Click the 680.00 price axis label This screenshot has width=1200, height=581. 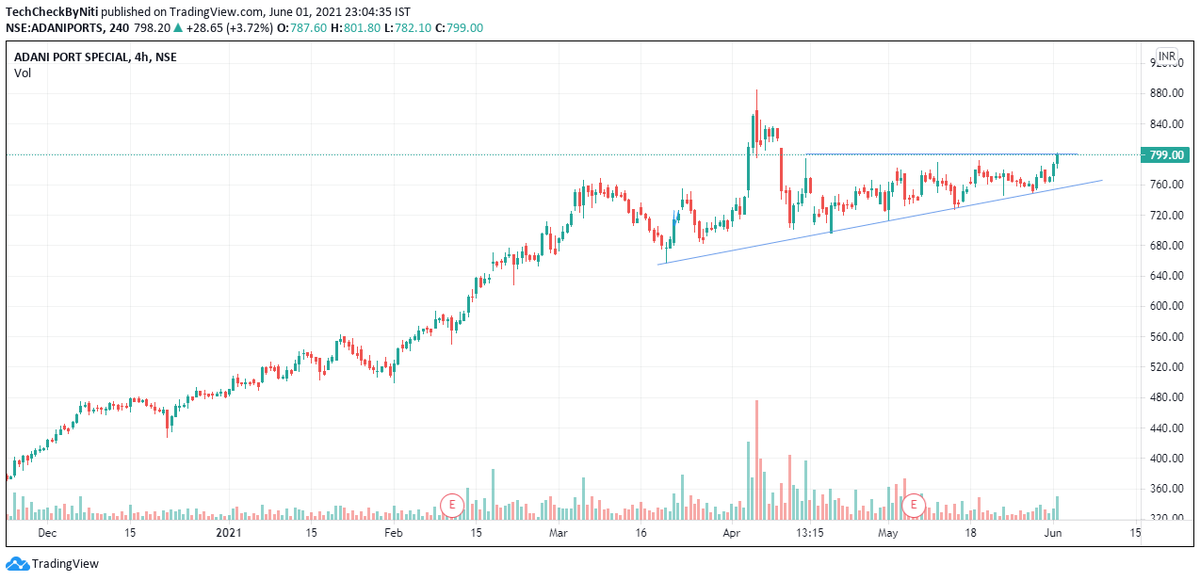[1166, 246]
